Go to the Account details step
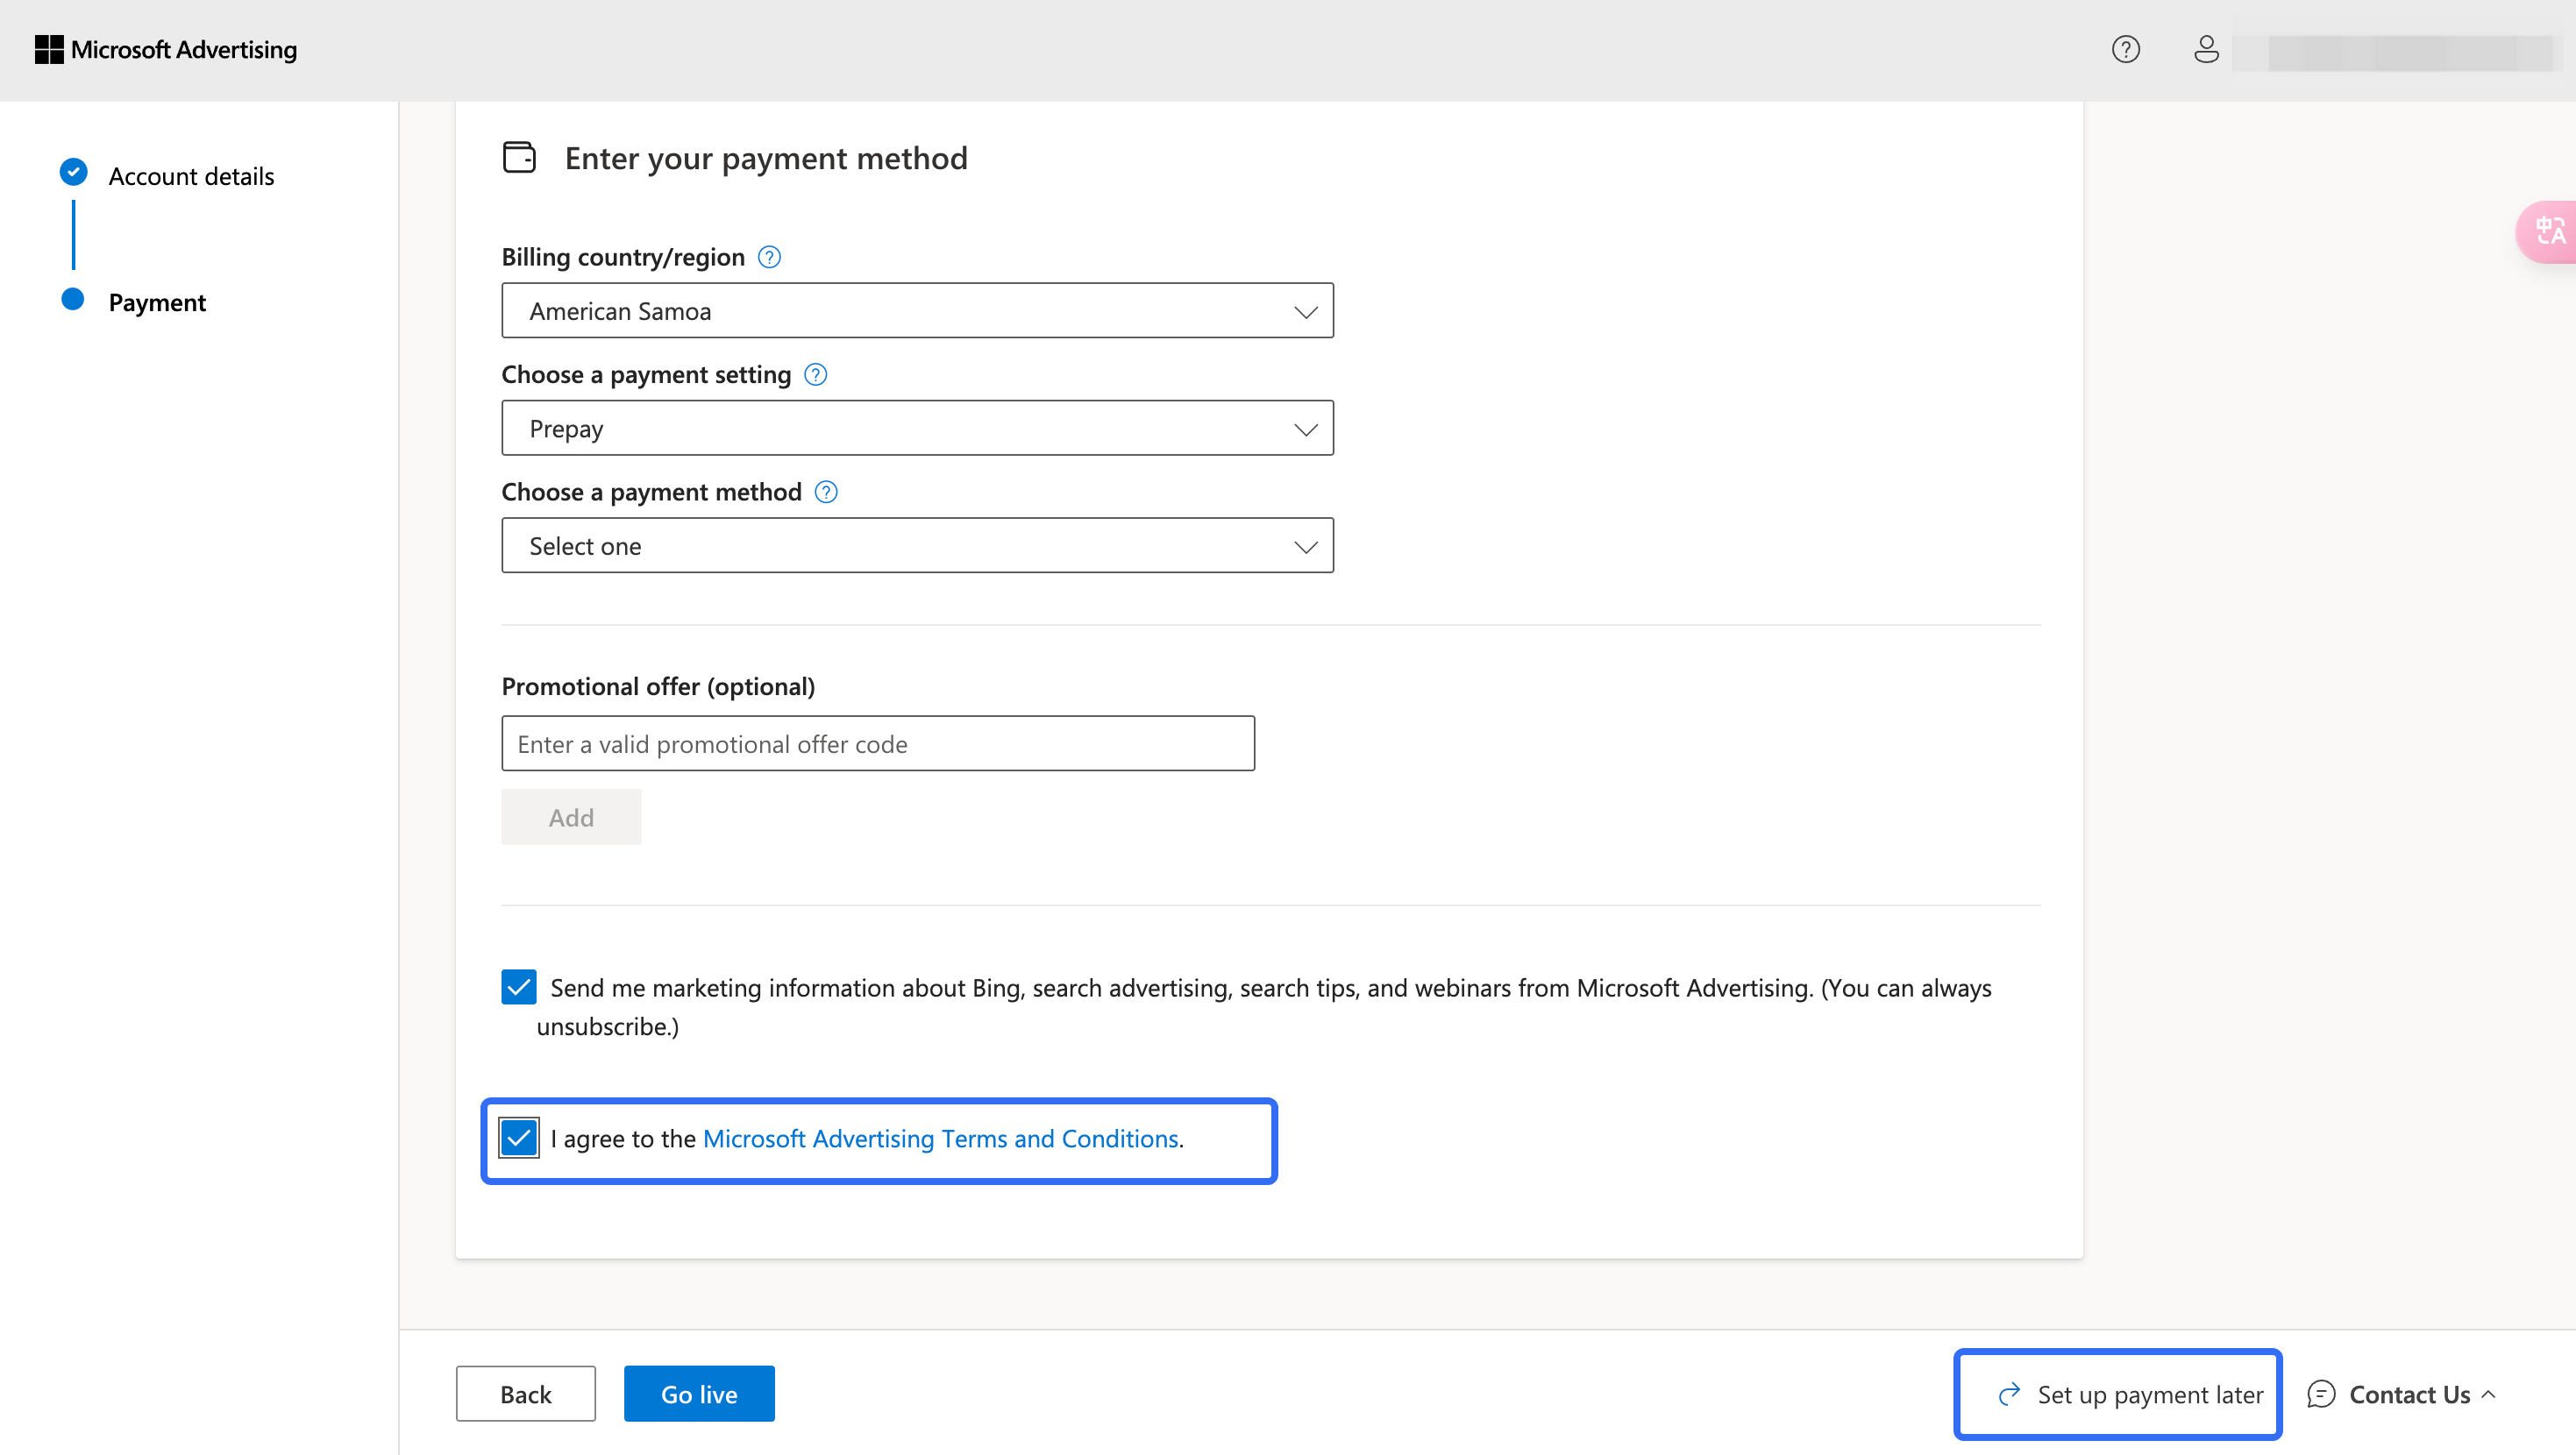Image resolution: width=2576 pixels, height=1455 pixels. pos(191,176)
